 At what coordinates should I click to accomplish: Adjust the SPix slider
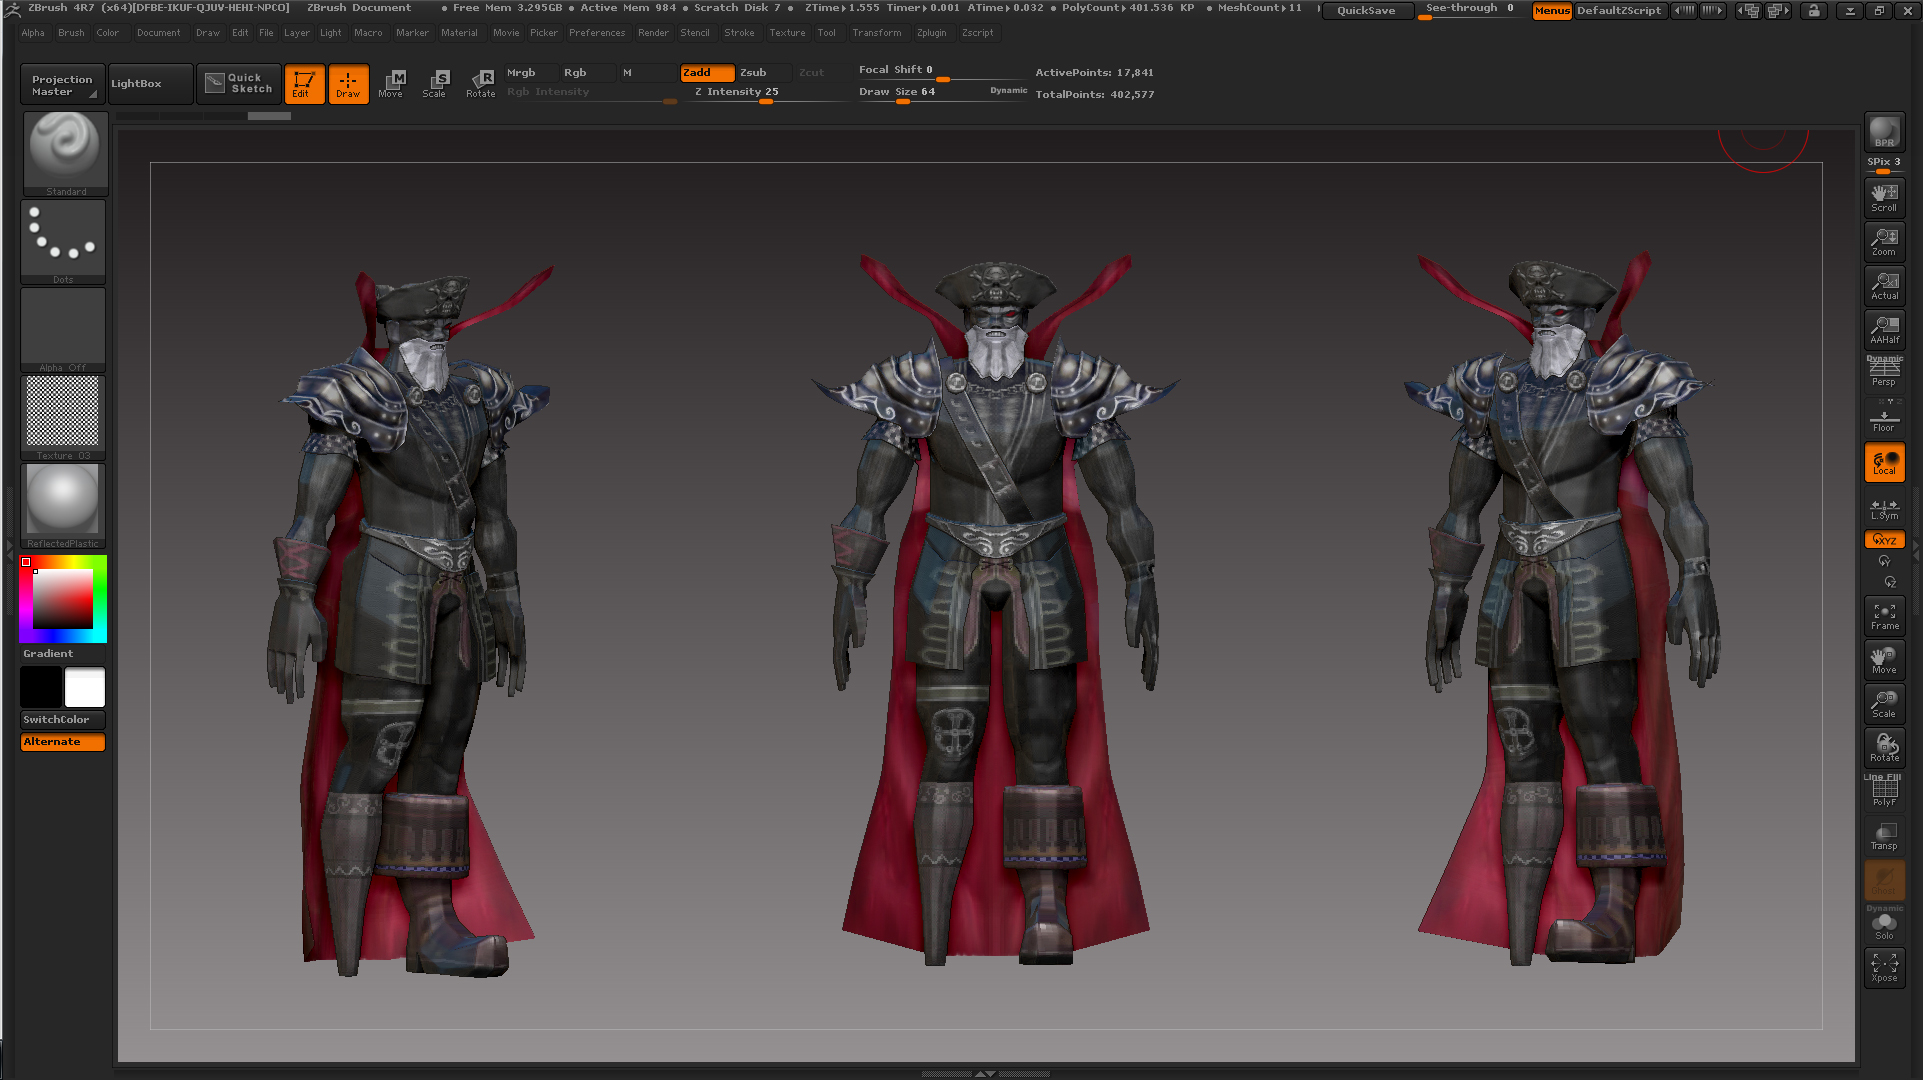click(x=1884, y=164)
